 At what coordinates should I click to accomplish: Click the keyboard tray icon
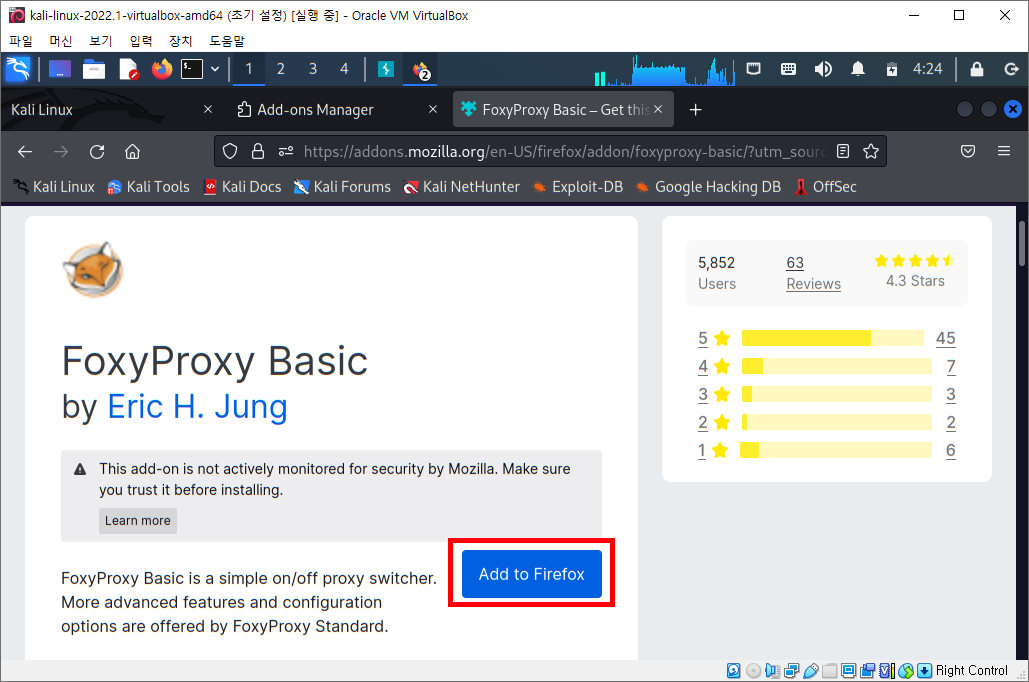[x=788, y=69]
